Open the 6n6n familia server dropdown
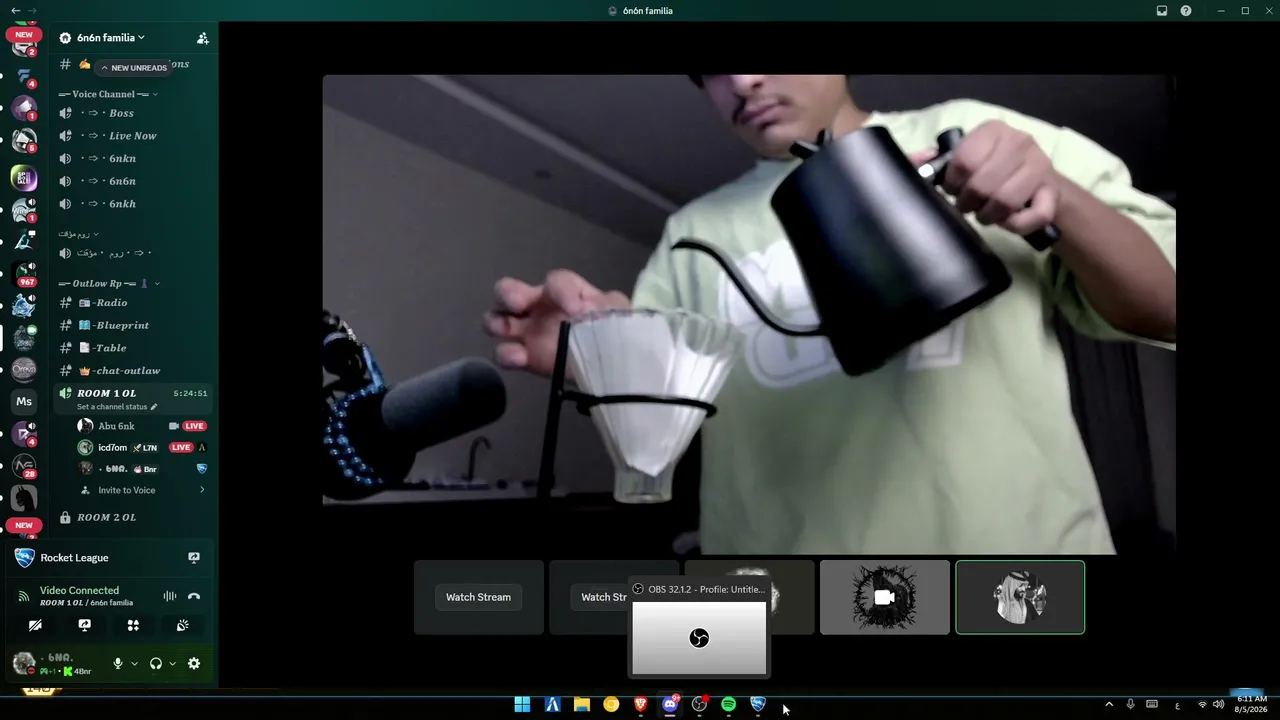The width and height of the screenshot is (1280, 720). 109,38
